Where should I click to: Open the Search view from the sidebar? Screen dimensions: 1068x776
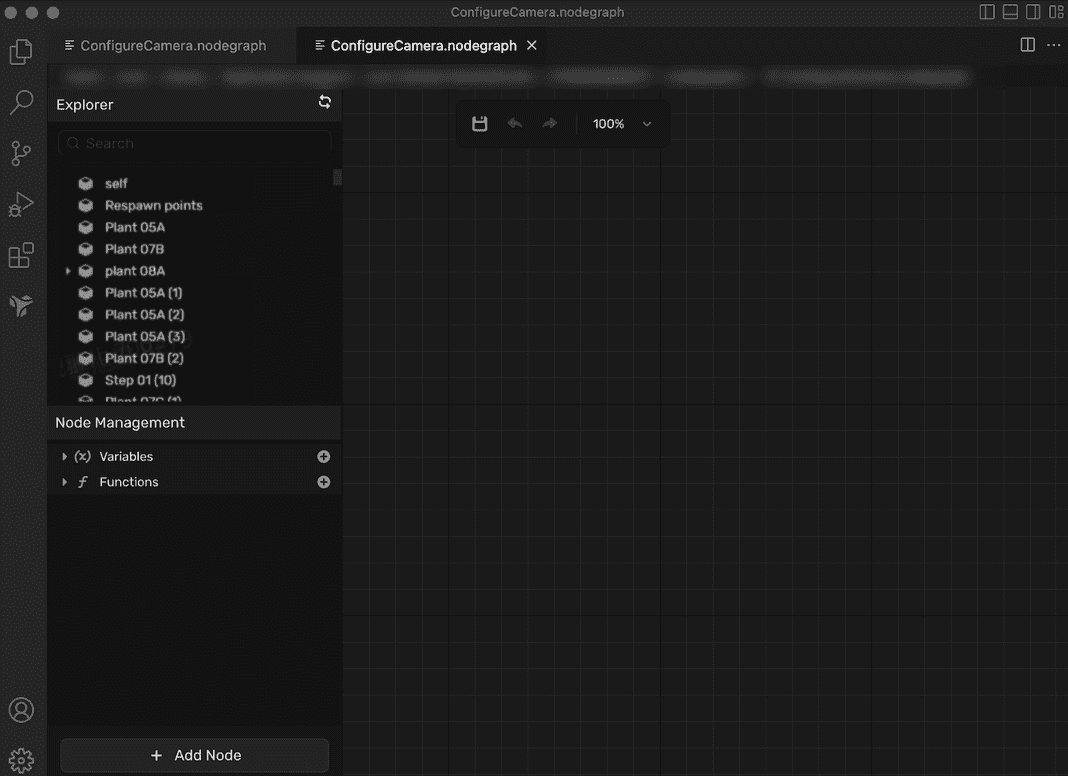pyautogui.click(x=22, y=102)
